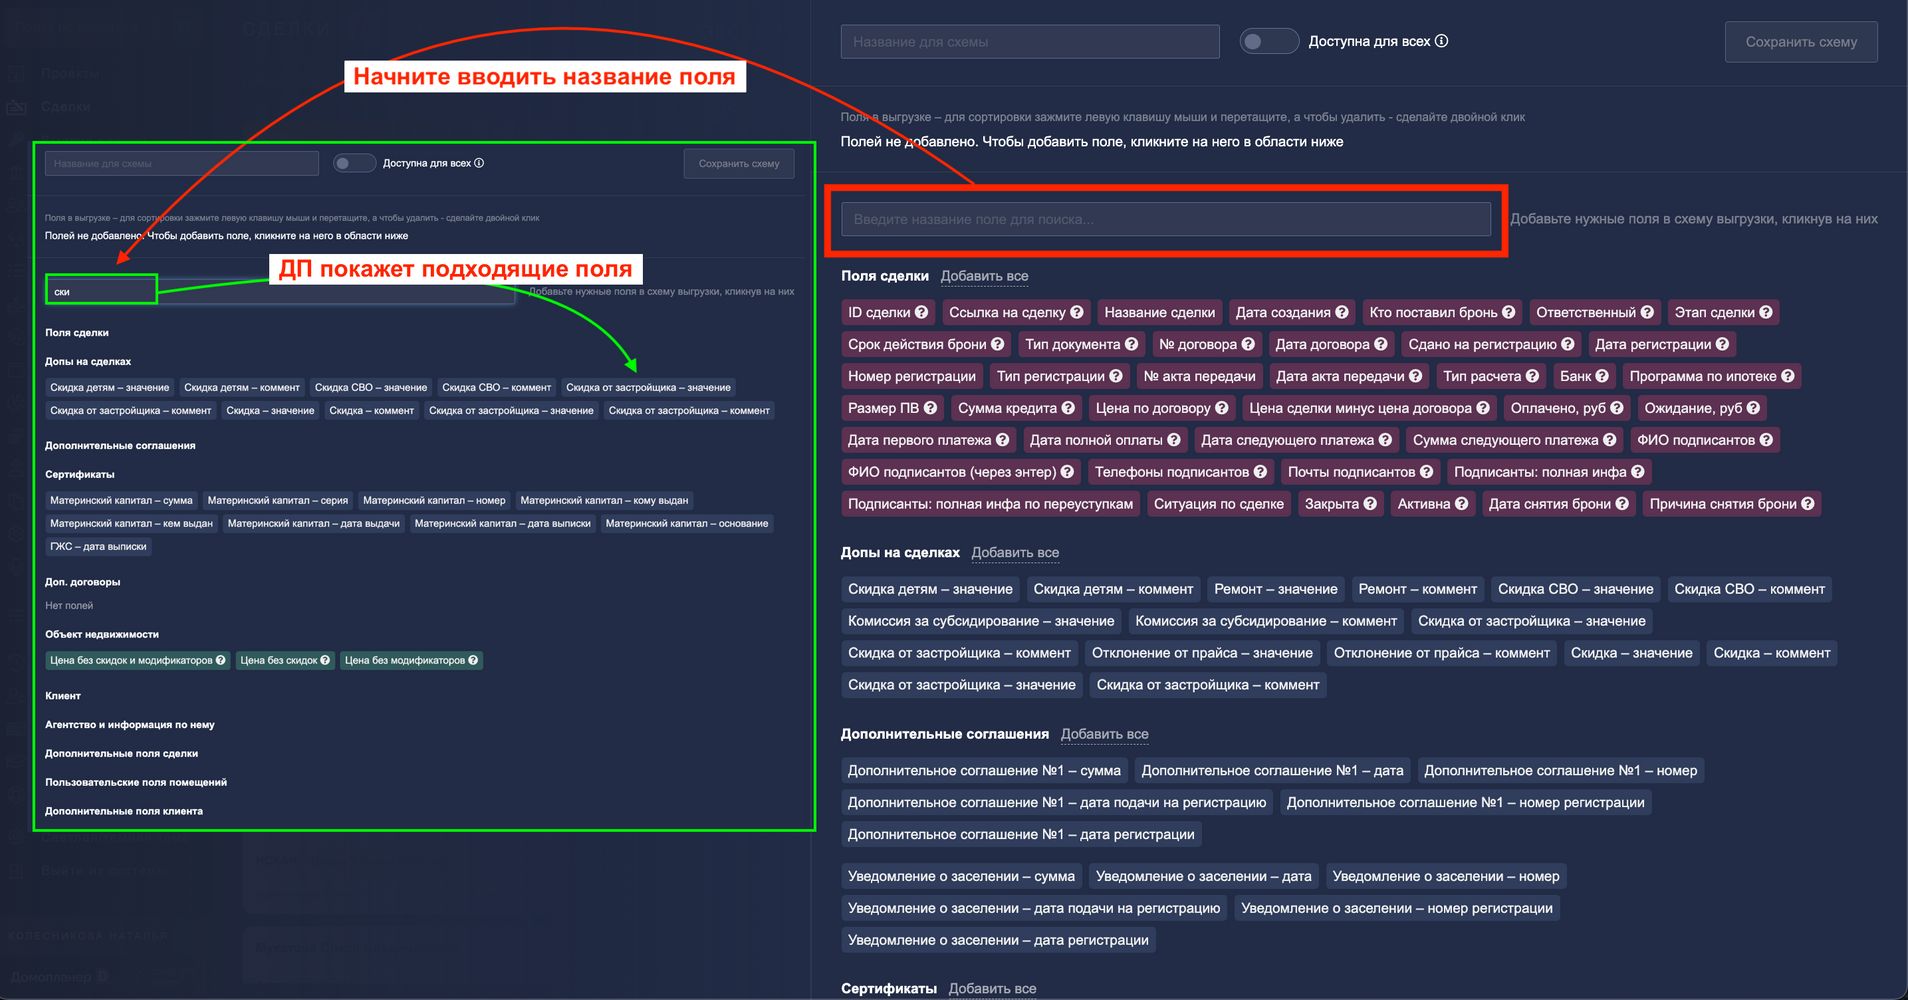Click 'Добавить все' beside 'Дополнительные соглашения'

coord(1104,734)
